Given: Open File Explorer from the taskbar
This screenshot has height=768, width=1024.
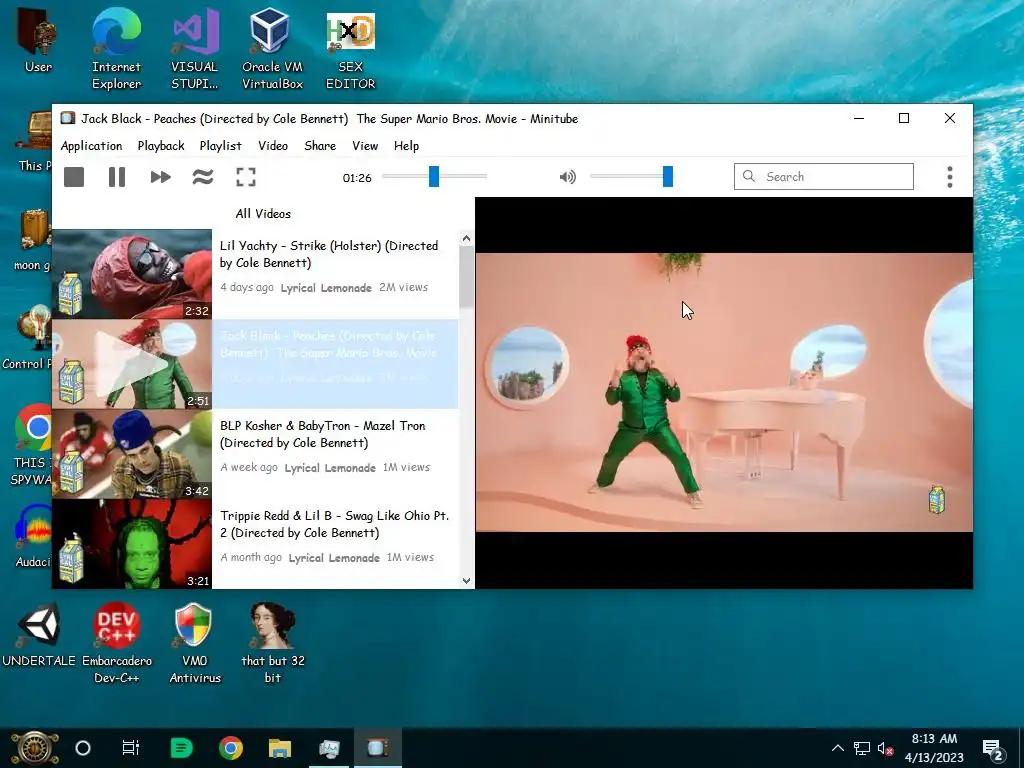Looking at the screenshot, I should (280, 748).
